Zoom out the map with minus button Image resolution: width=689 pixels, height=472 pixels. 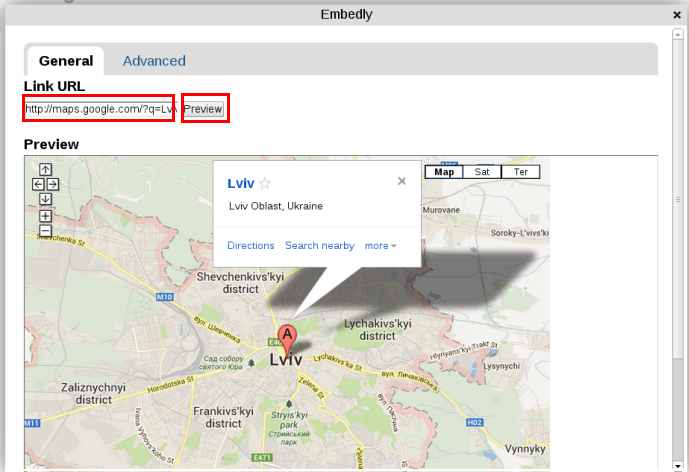(45, 231)
